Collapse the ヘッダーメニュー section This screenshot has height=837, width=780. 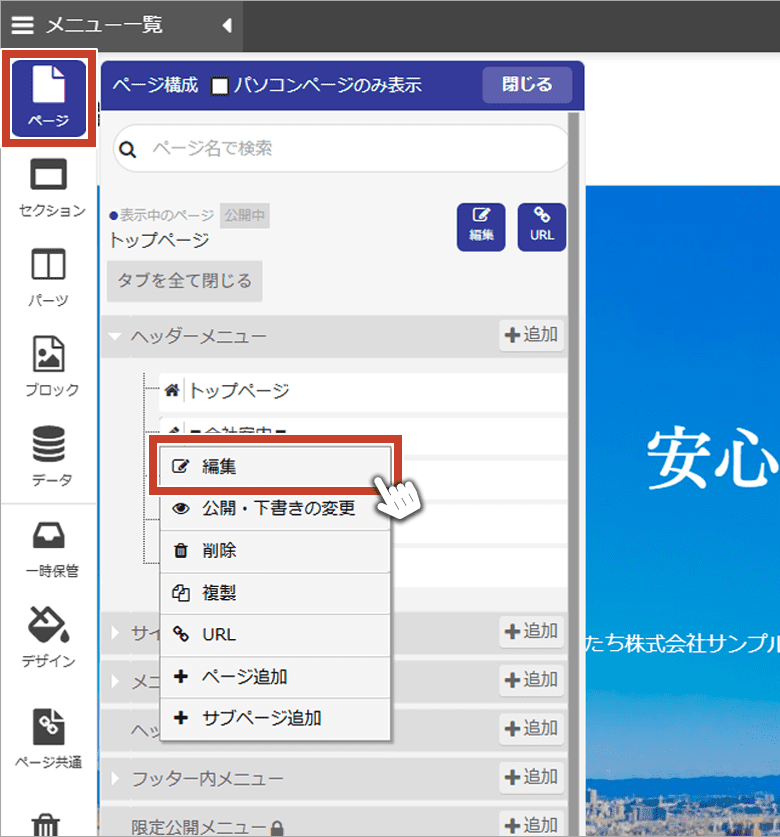click(115, 336)
